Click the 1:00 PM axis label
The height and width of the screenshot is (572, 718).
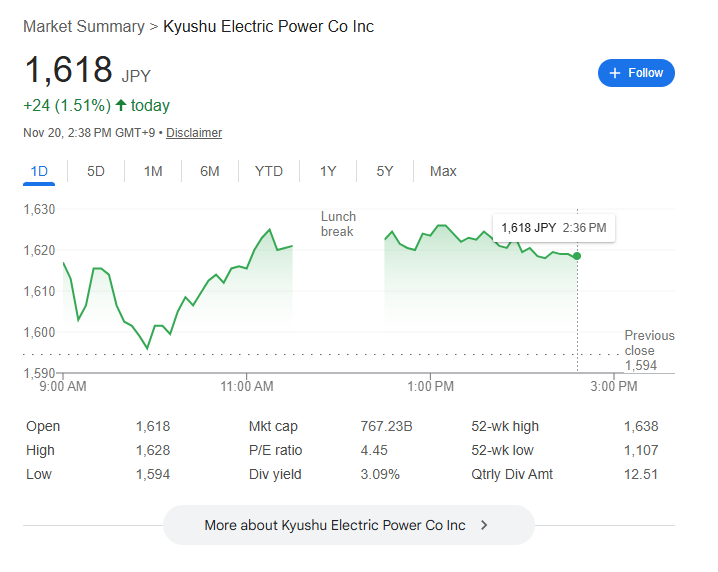click(430, 386)
